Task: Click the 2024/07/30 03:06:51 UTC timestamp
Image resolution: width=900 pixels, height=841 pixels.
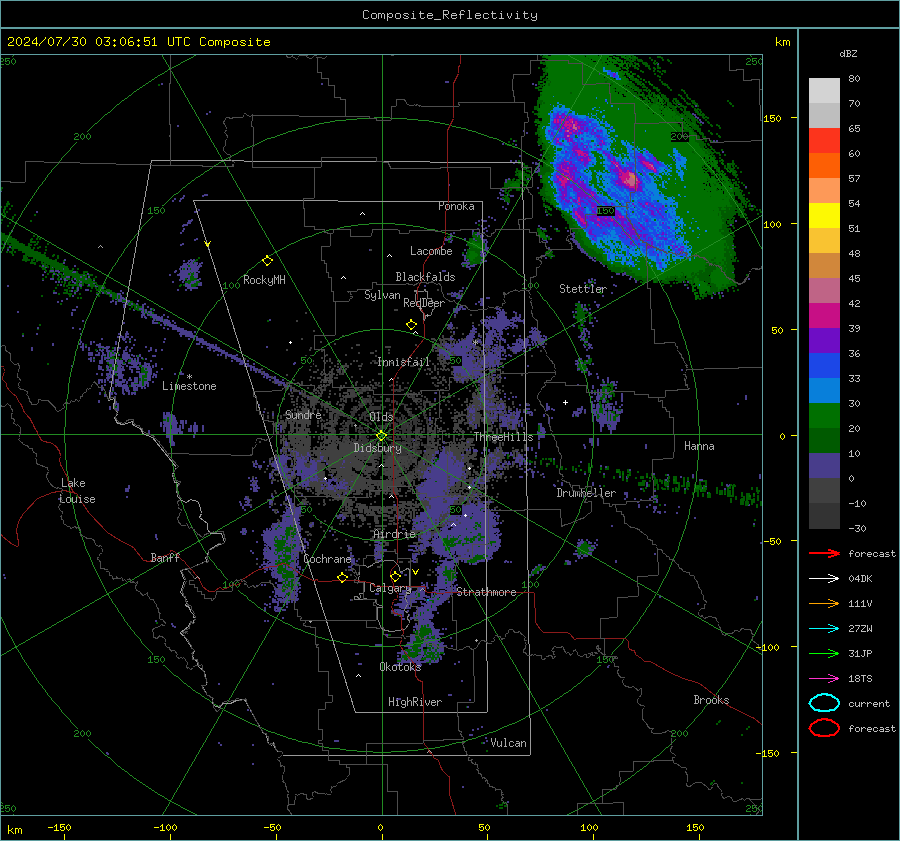Action: click(138, 42)
